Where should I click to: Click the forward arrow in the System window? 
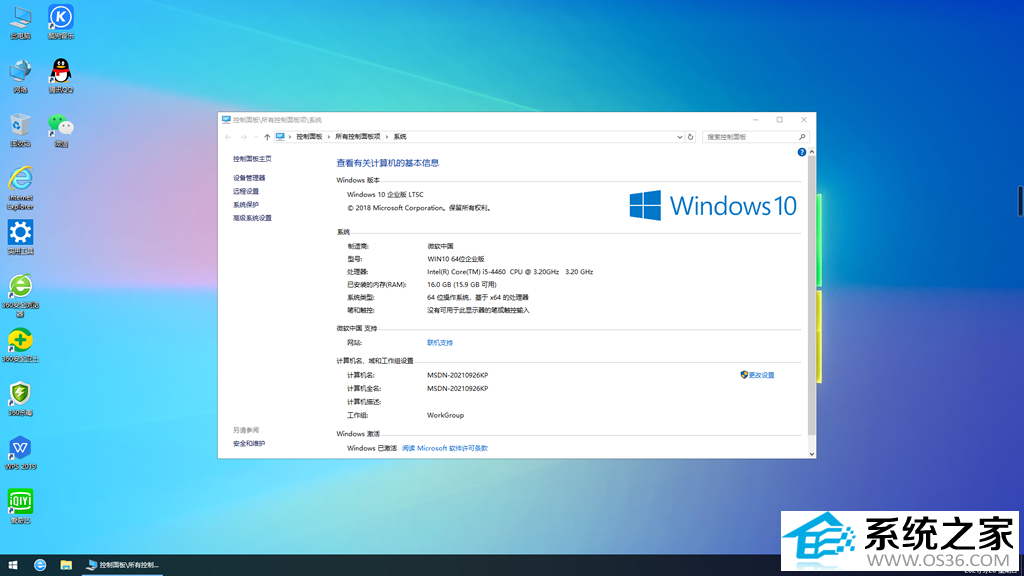pos(244,137)
